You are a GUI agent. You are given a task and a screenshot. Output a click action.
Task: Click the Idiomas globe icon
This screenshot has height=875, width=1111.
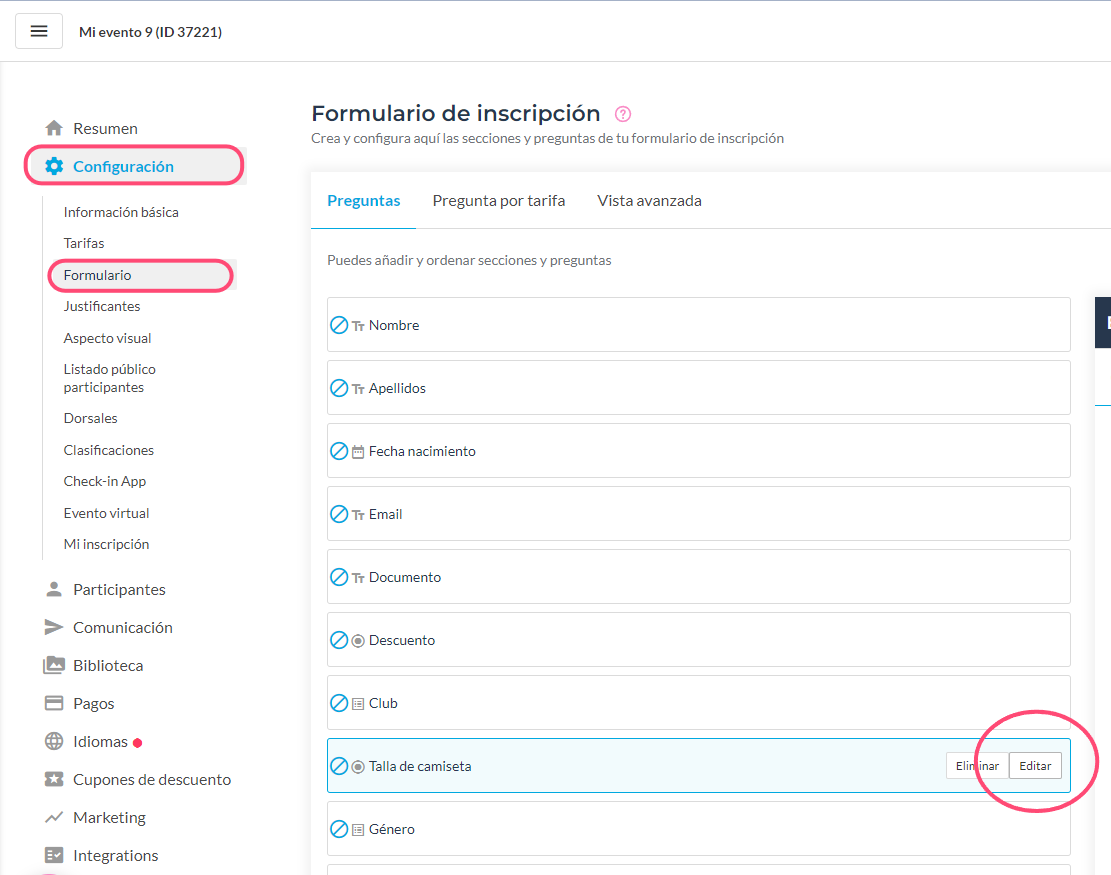(x=54, y=741)
